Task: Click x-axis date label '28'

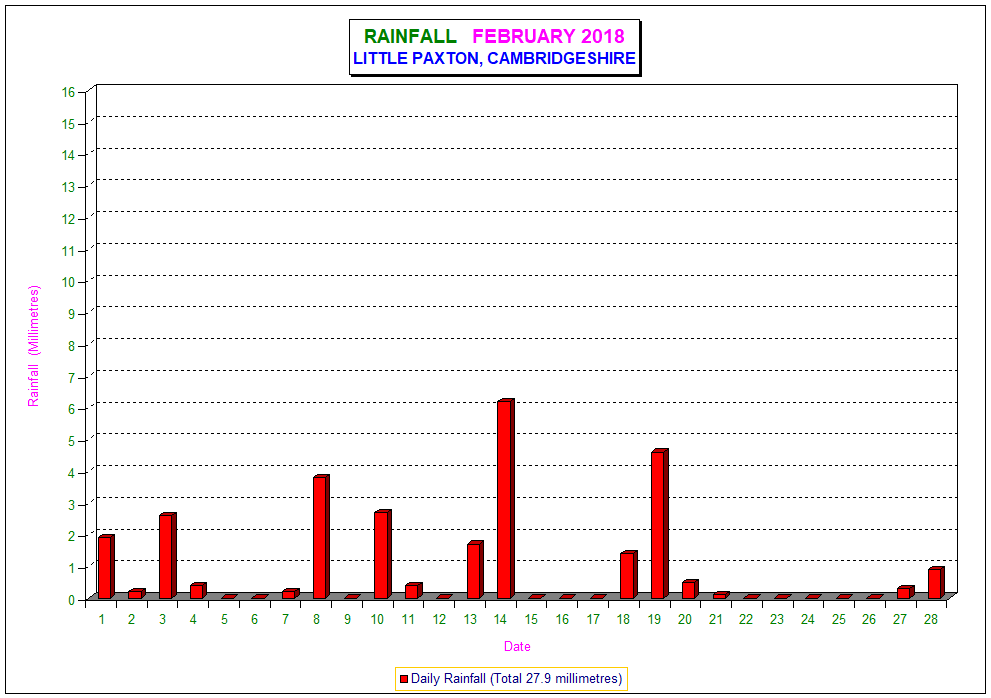Action: point(930,620)
